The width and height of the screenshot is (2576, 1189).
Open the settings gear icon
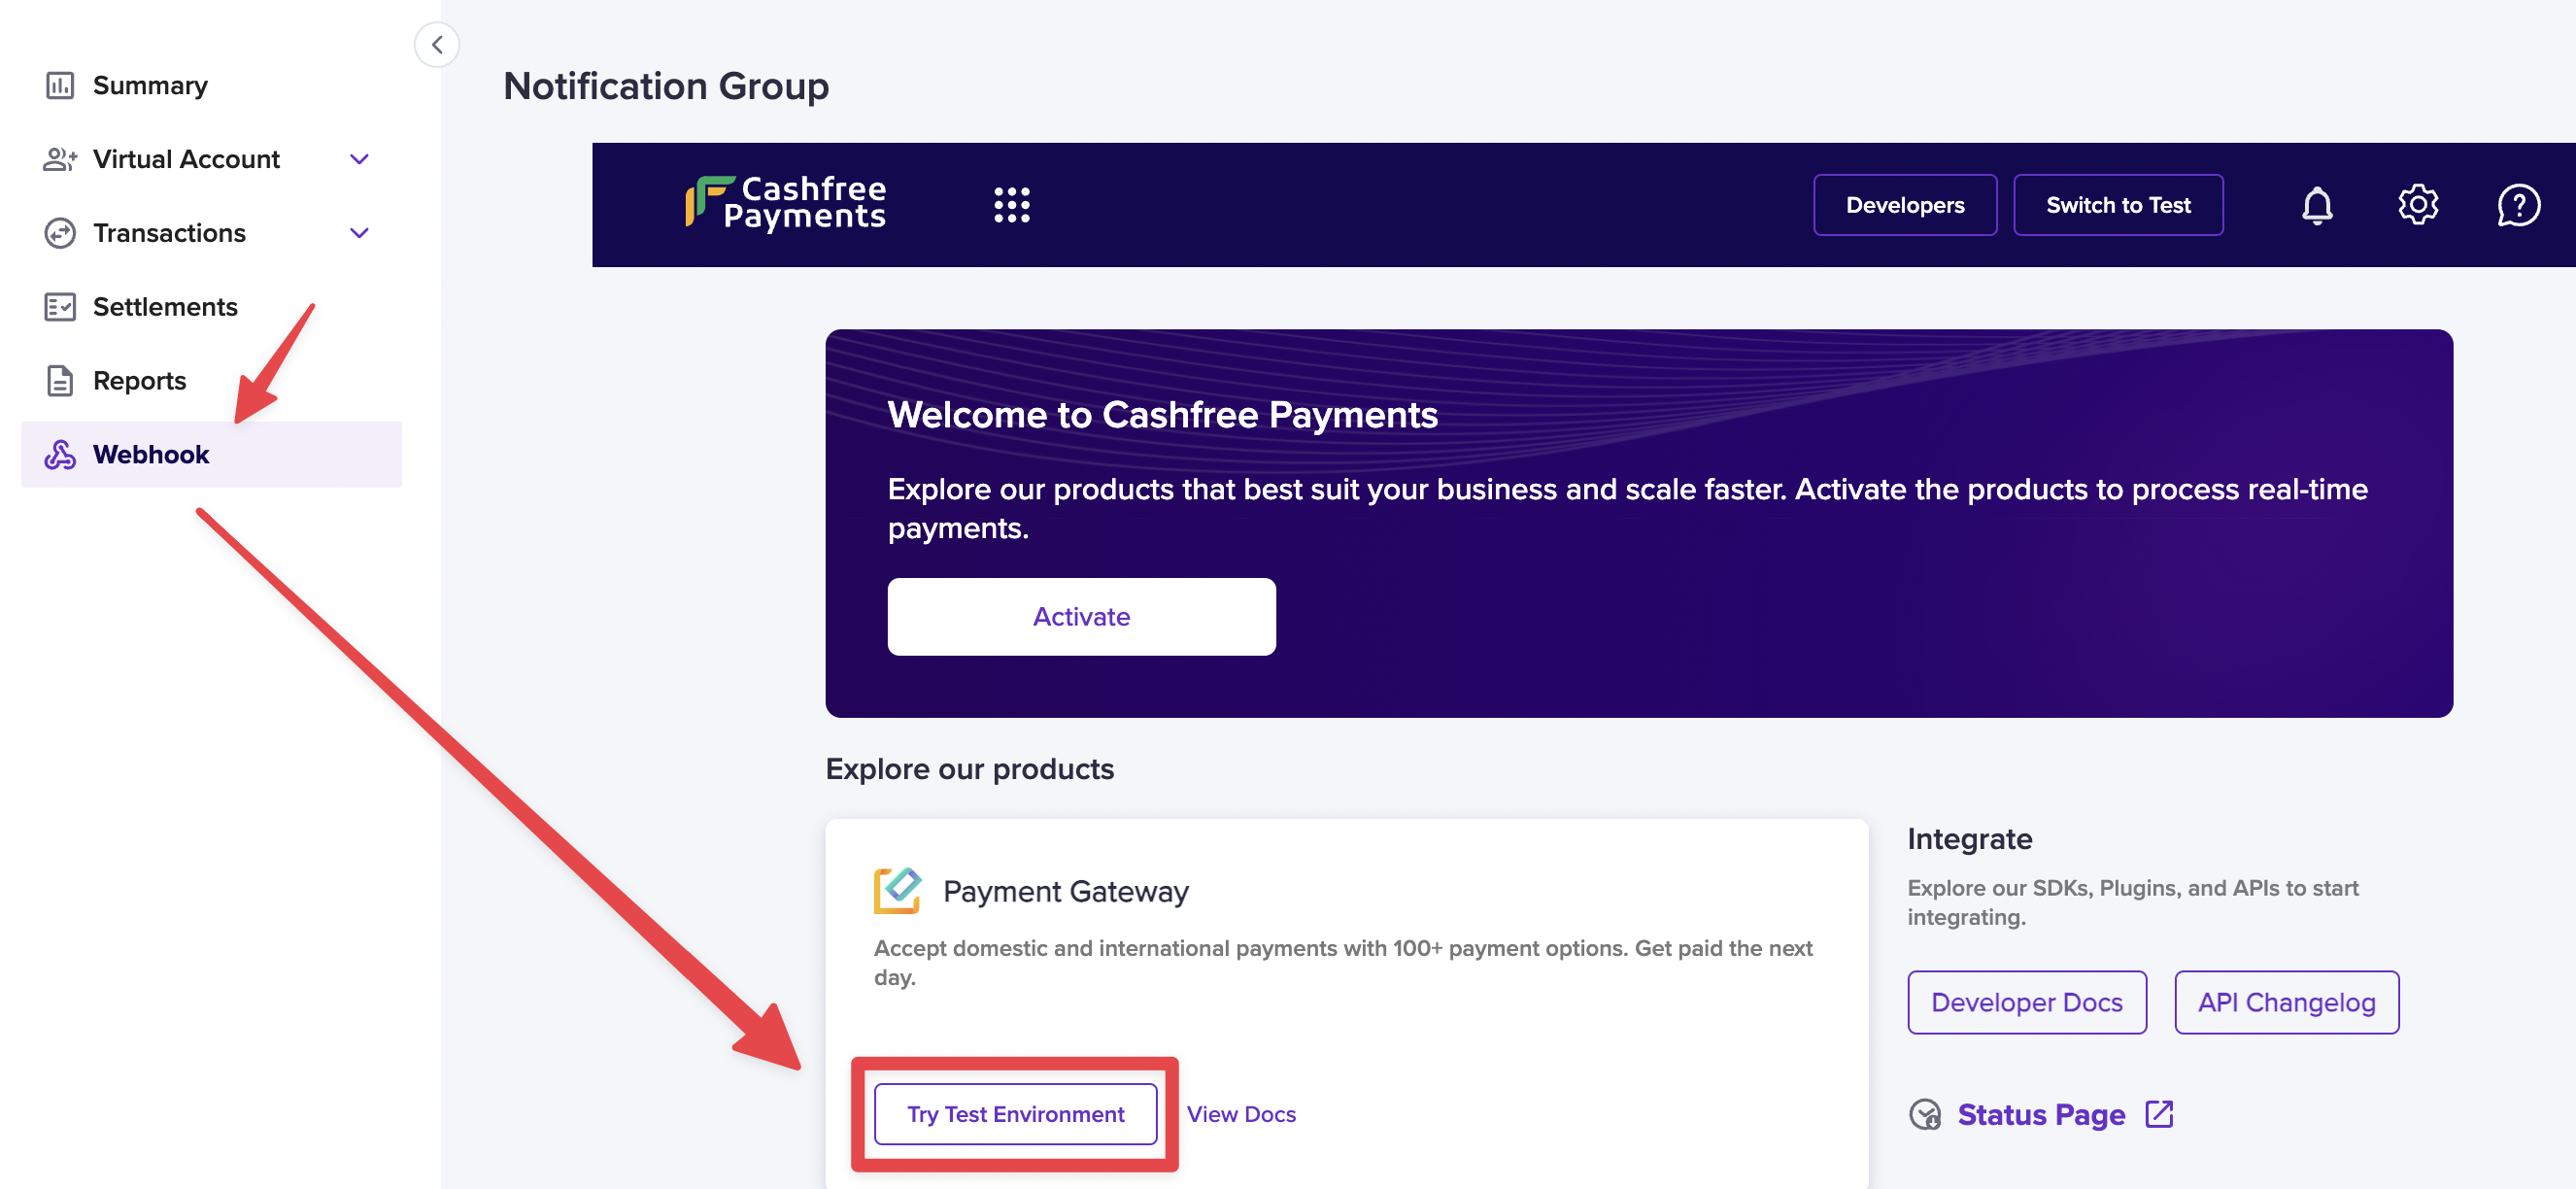[x=2419, y=205]
